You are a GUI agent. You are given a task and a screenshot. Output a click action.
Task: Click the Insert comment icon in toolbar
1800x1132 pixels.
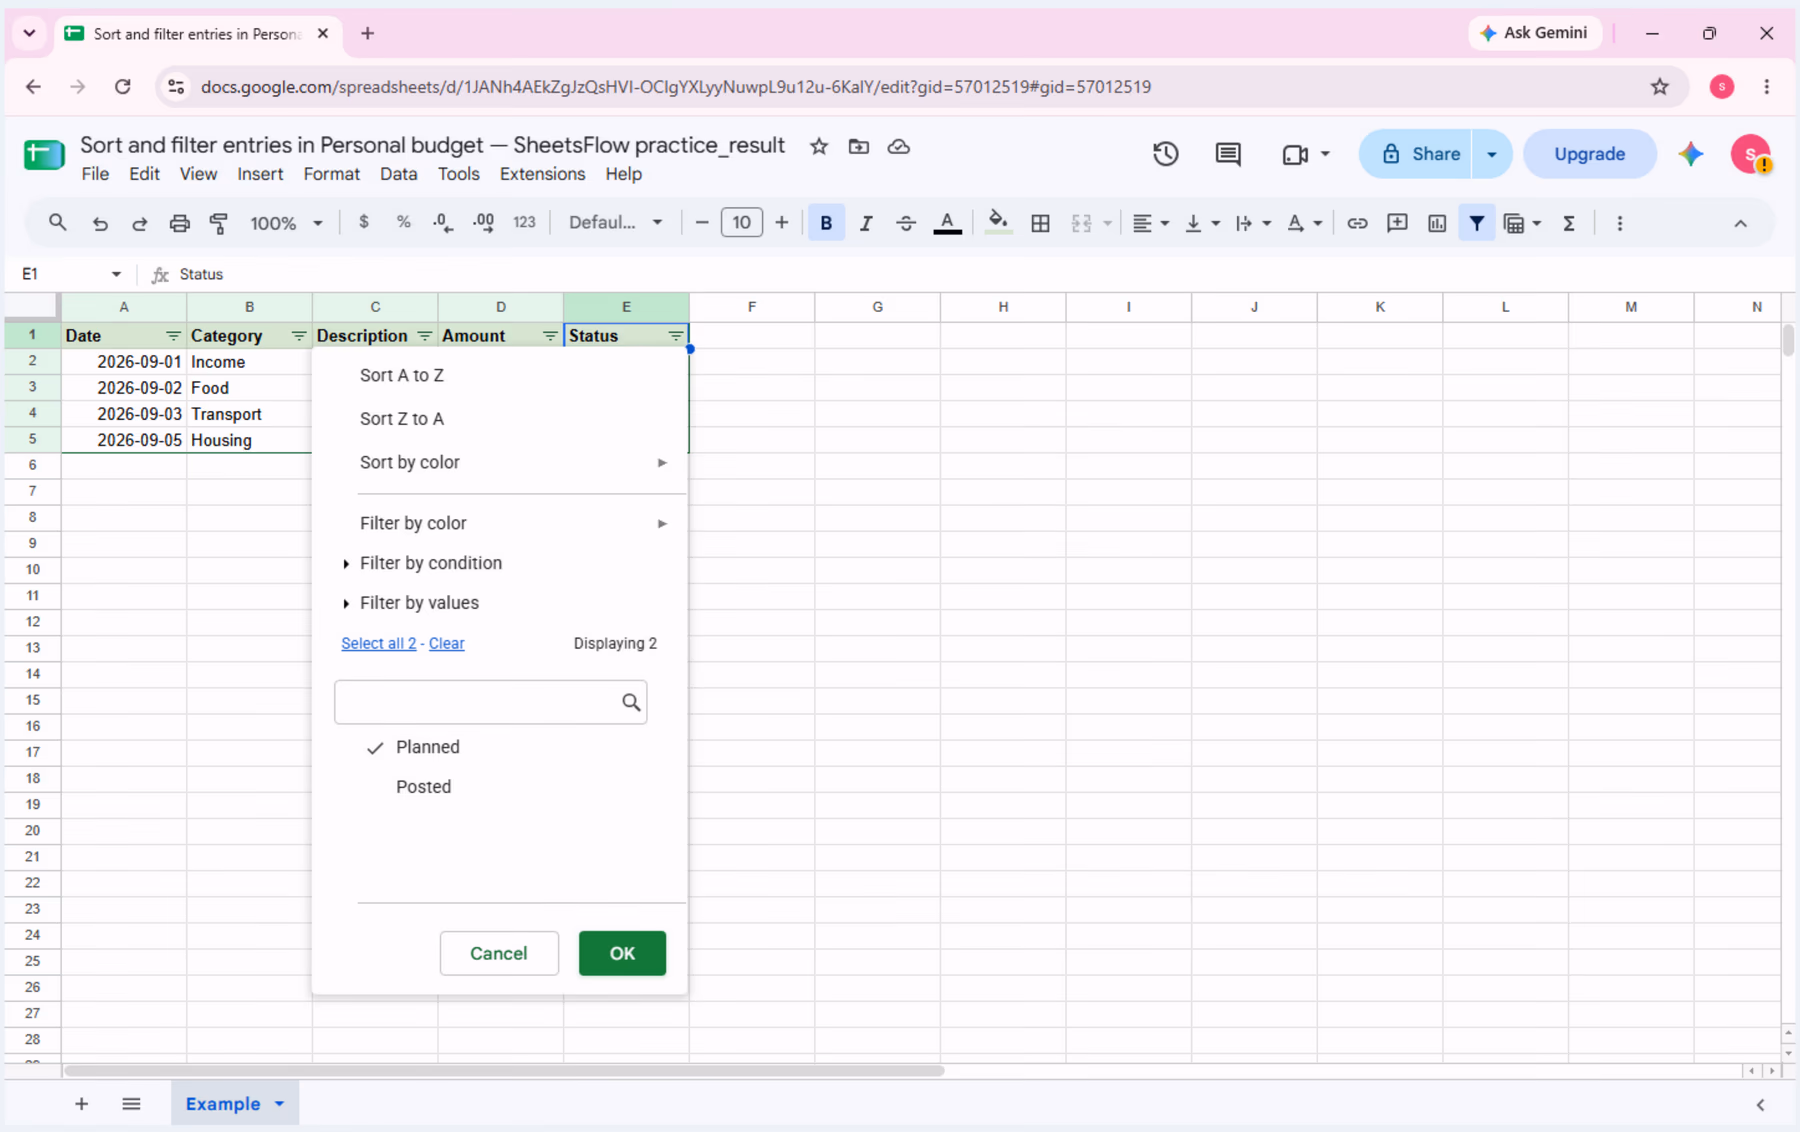click(x=1397, y=223)
